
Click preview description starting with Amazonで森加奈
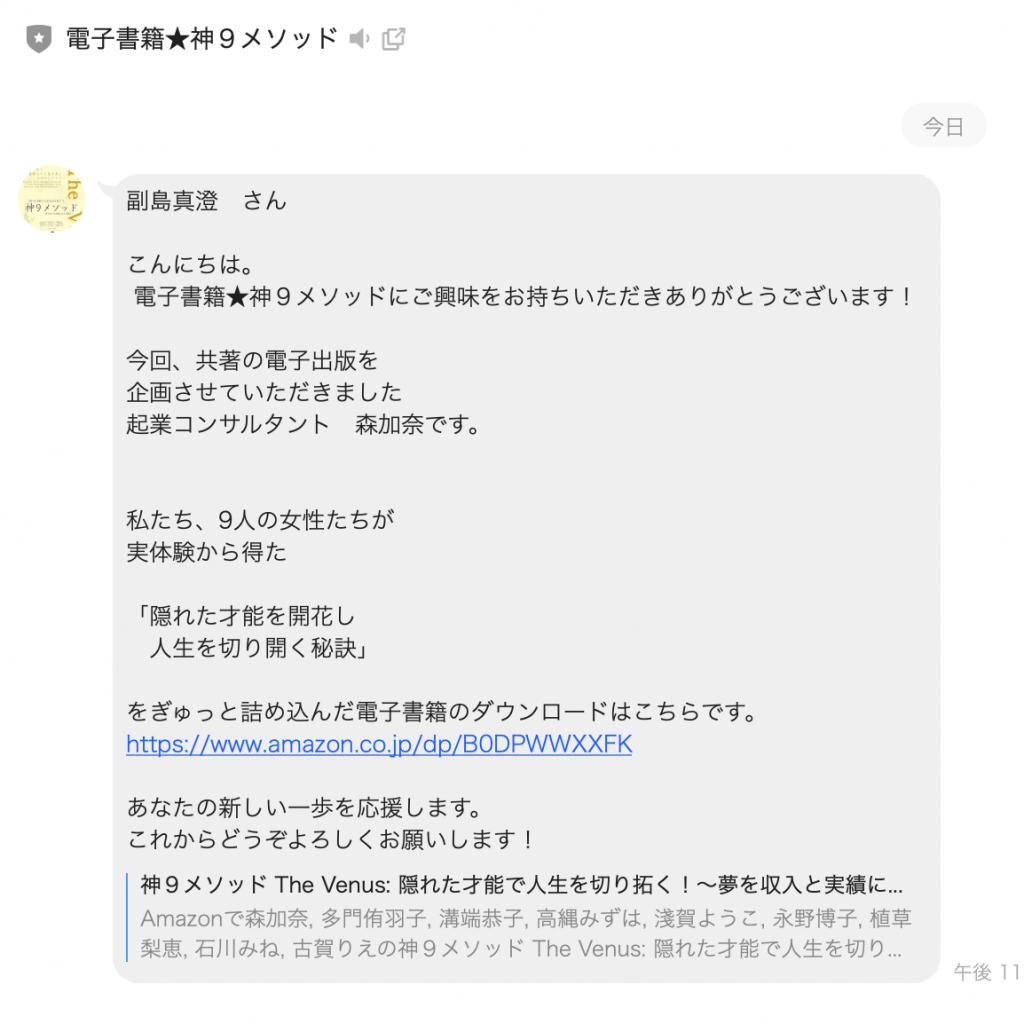click(x=526, y=933)
